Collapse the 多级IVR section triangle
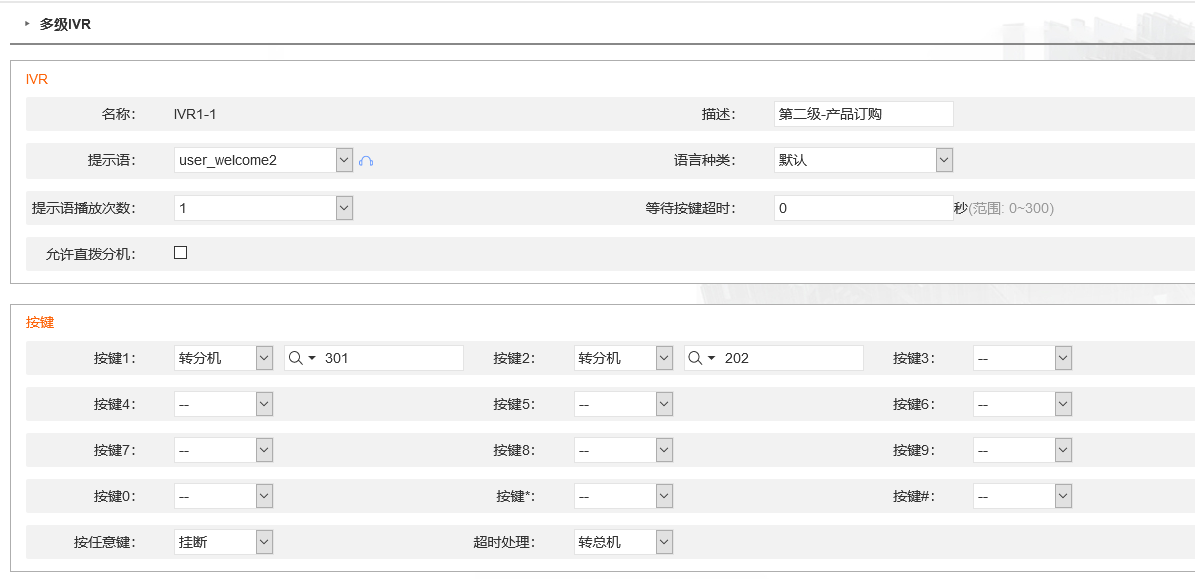The width and height of the screenshot is (1195, 579). pyautogui.click(x=27, y=24)
